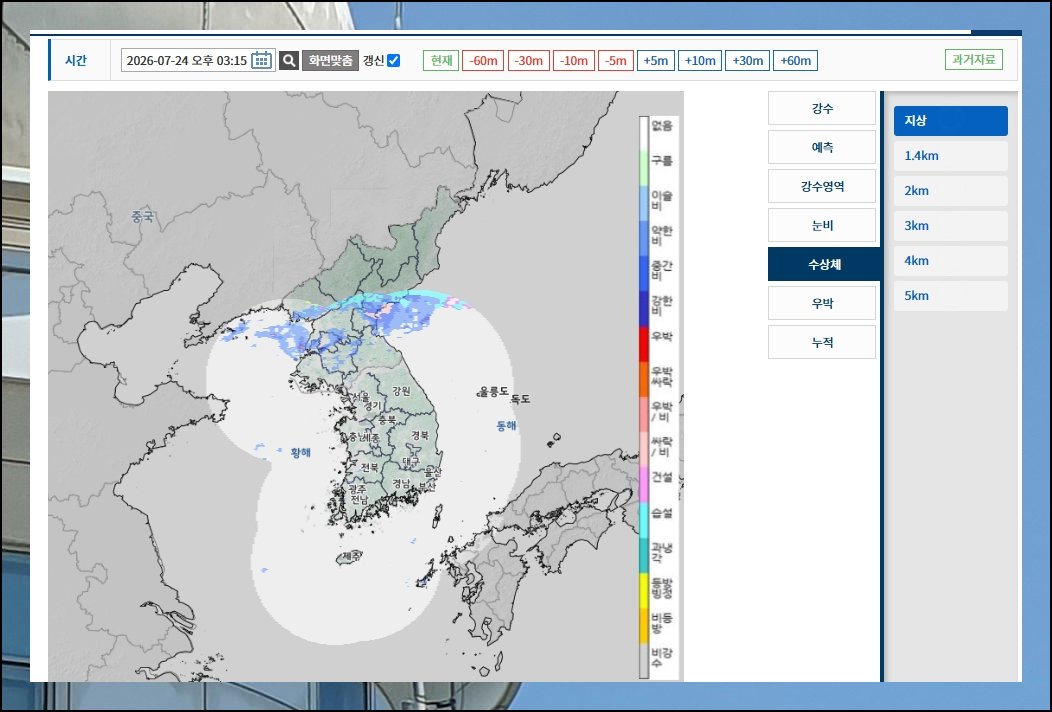1052x712 pixels.
Task: Choose the 1.4km altitude level
Action: [x=951, y=156]
